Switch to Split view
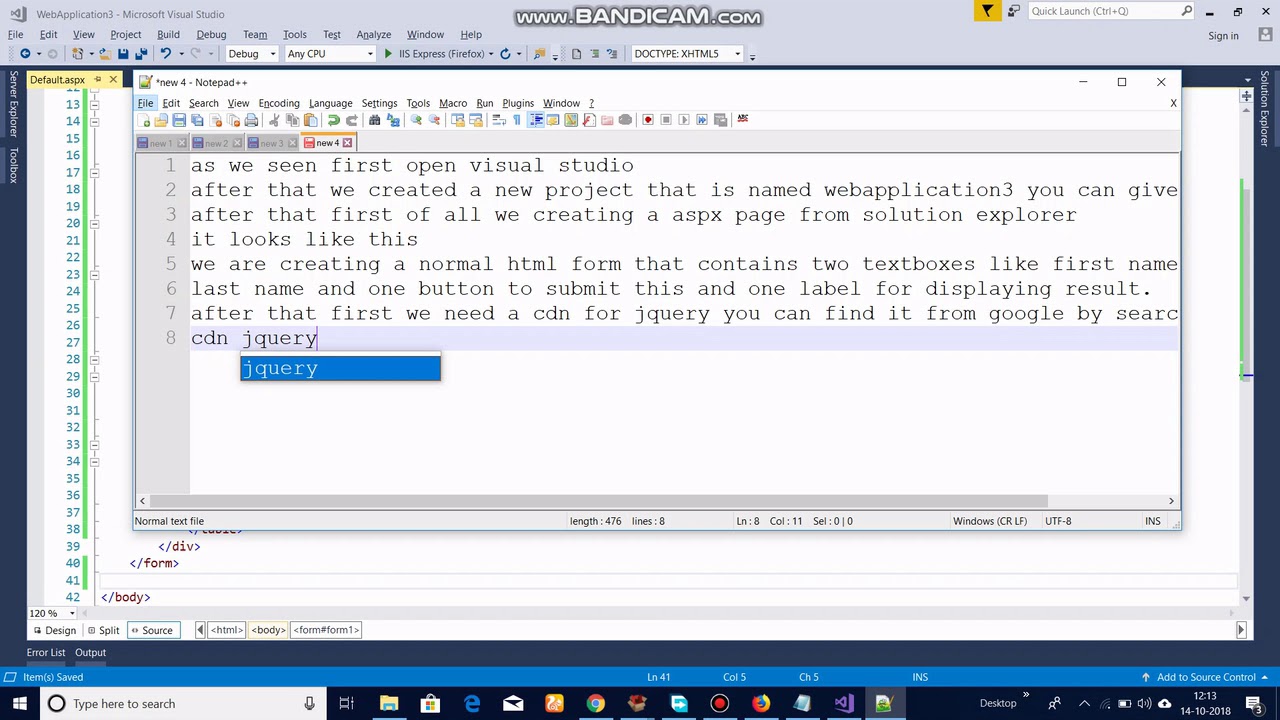The height and width of the screenshot is (720, 1280). pos(103,630)
